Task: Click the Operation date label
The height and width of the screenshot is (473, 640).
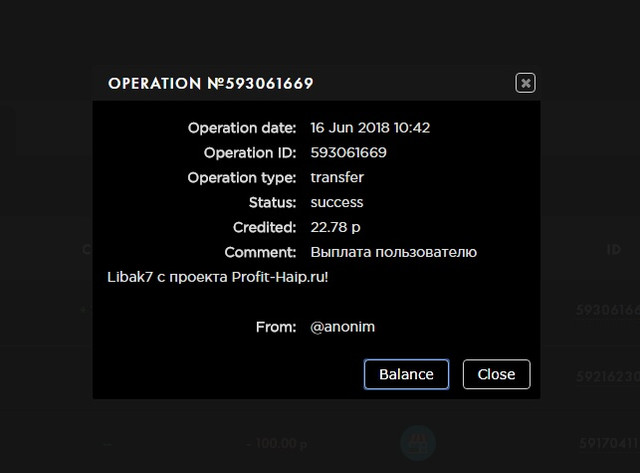Action: click(x=242, y=128)
